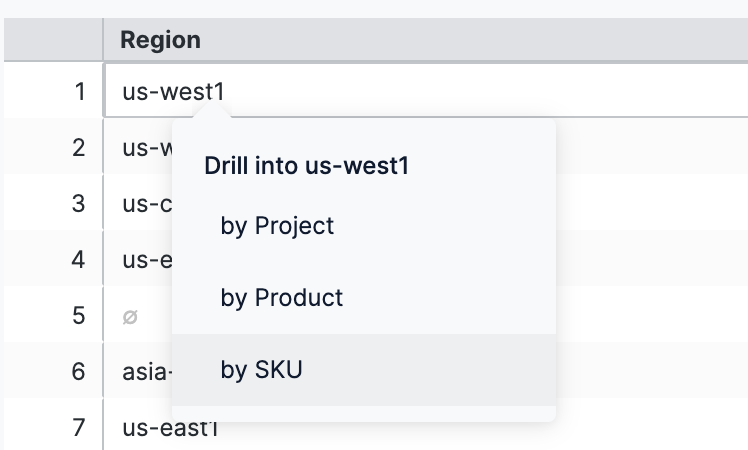Click row number 1

pos(79,92)
